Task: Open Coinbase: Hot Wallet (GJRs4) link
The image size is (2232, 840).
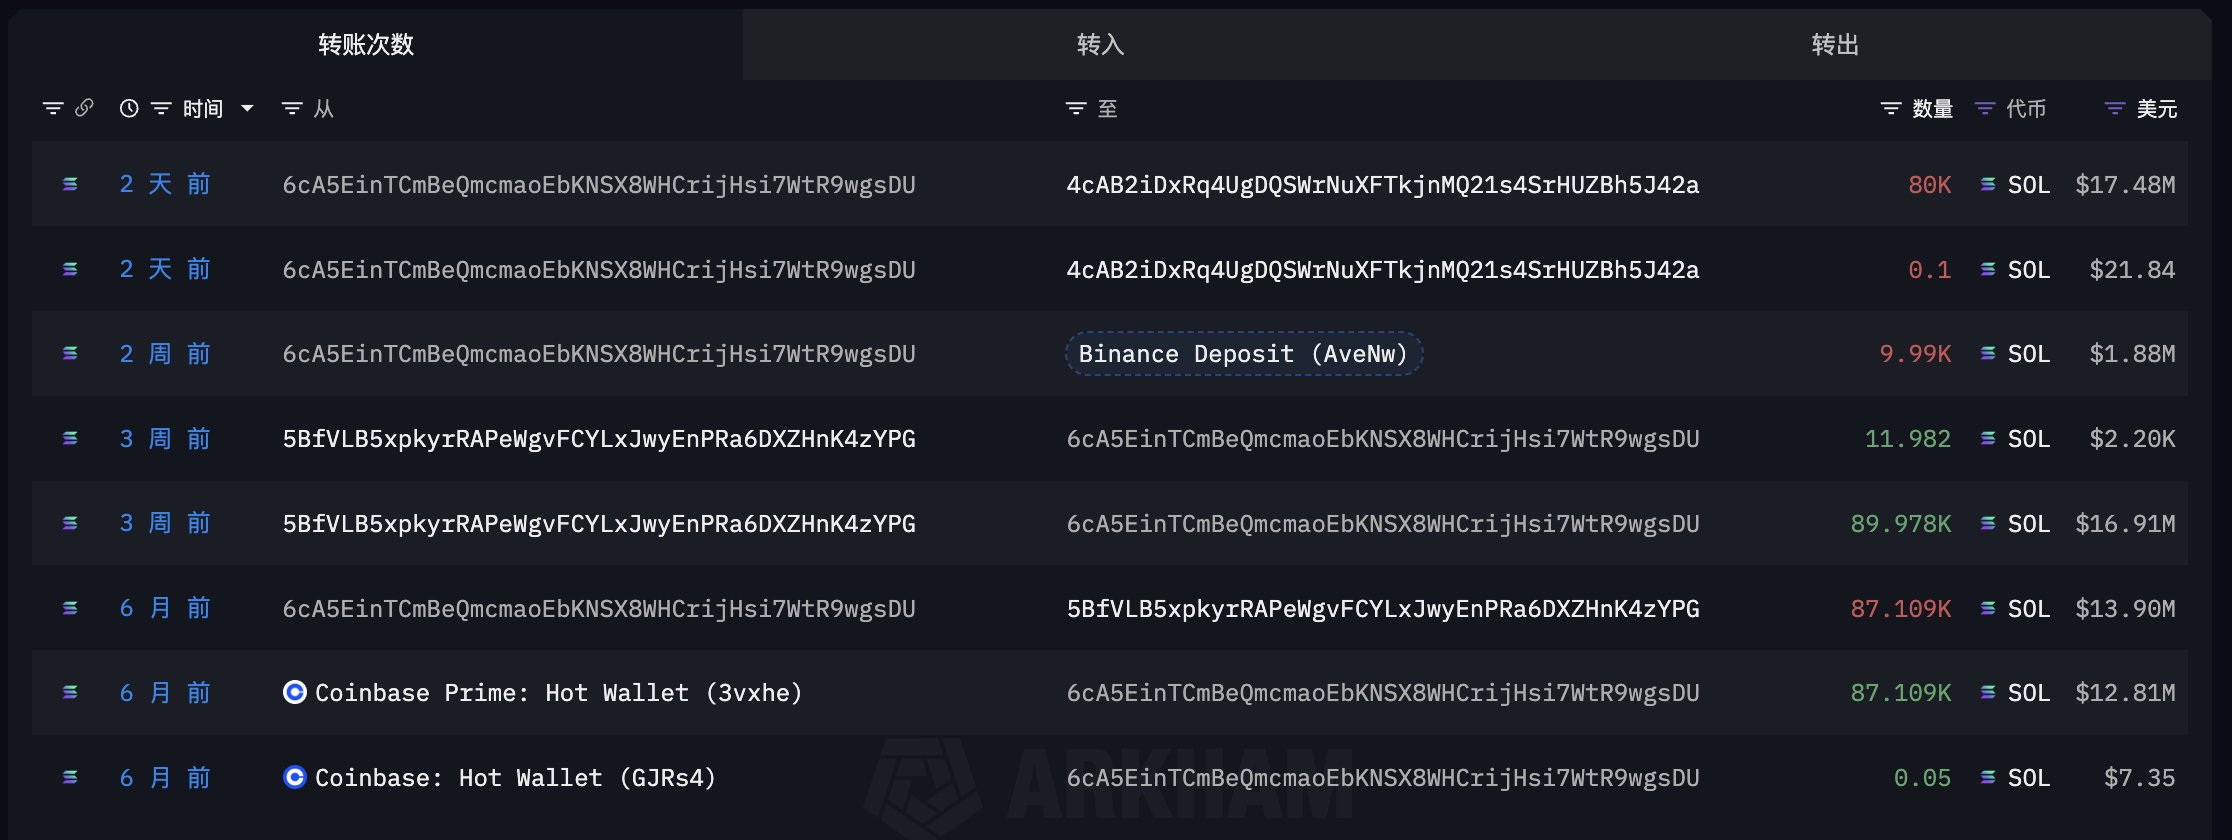Action: click(515, 778)
